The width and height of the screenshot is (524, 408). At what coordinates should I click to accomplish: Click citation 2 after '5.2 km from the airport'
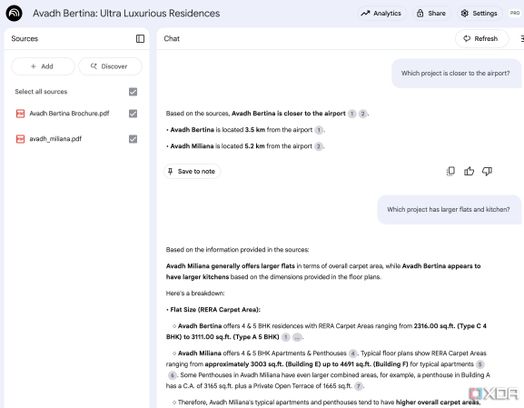tap(318, 146)
